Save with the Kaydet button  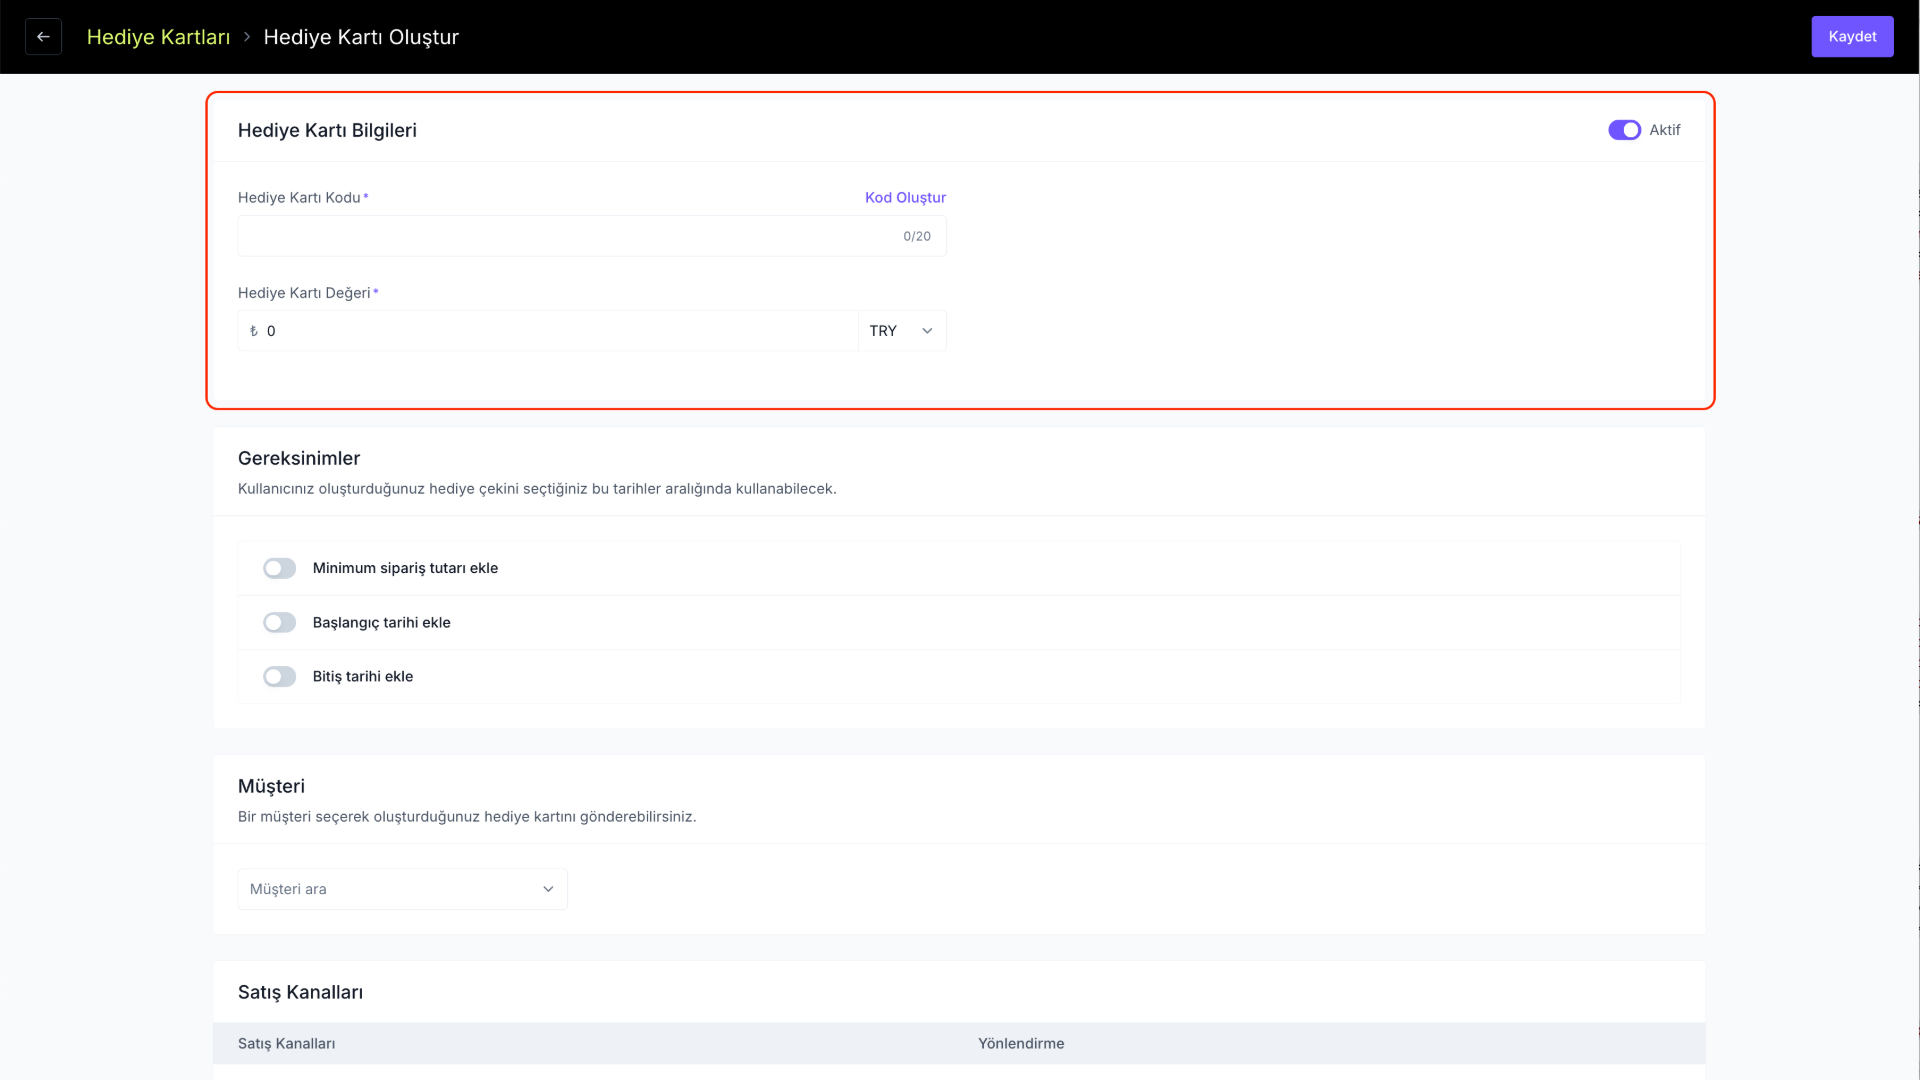[x=1852, y=37]
